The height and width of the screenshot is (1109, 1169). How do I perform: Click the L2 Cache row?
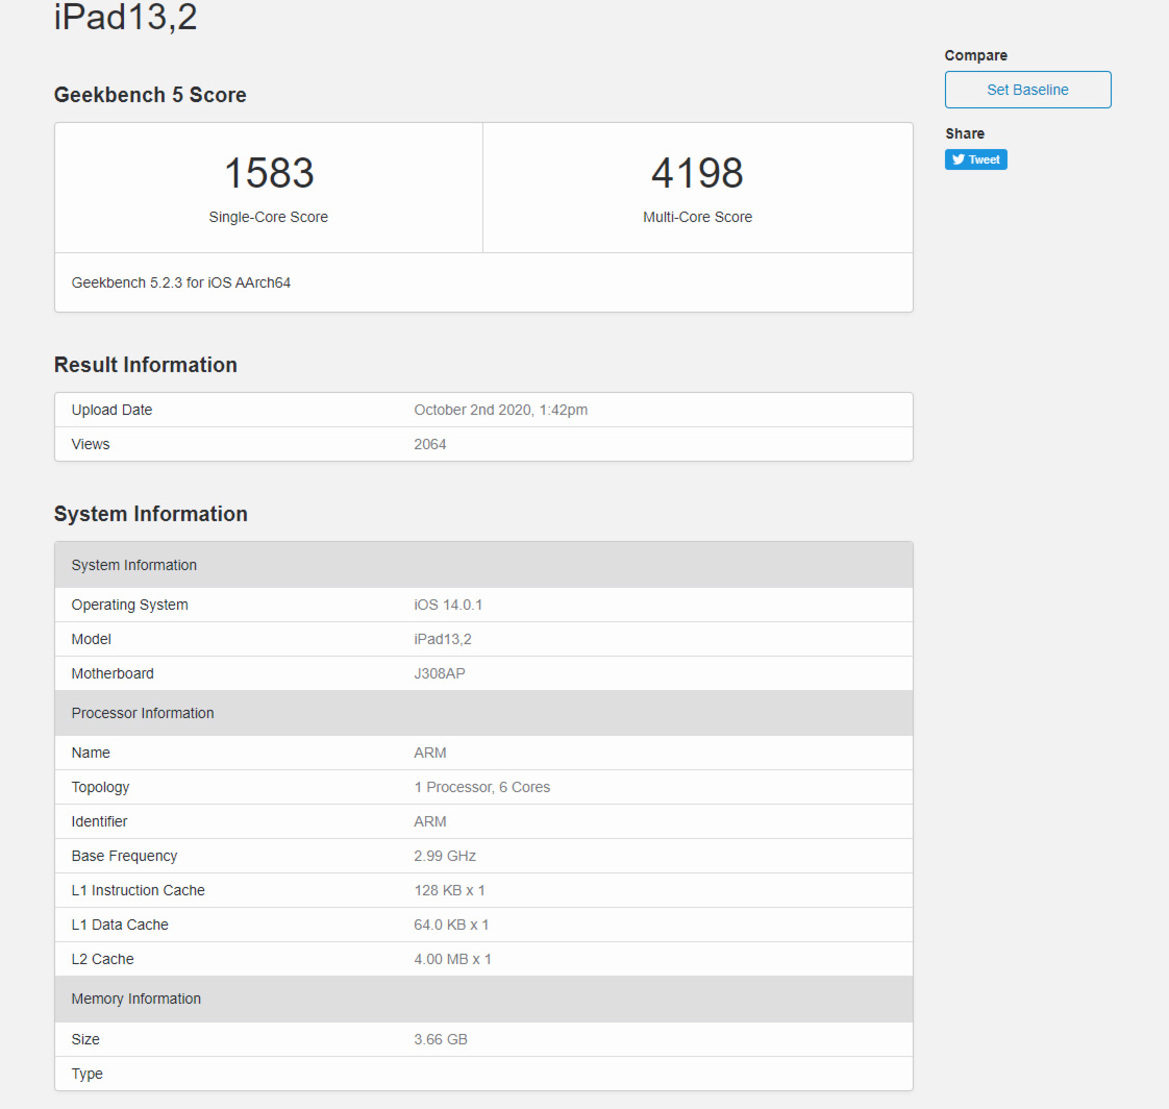tap(483, 958)
